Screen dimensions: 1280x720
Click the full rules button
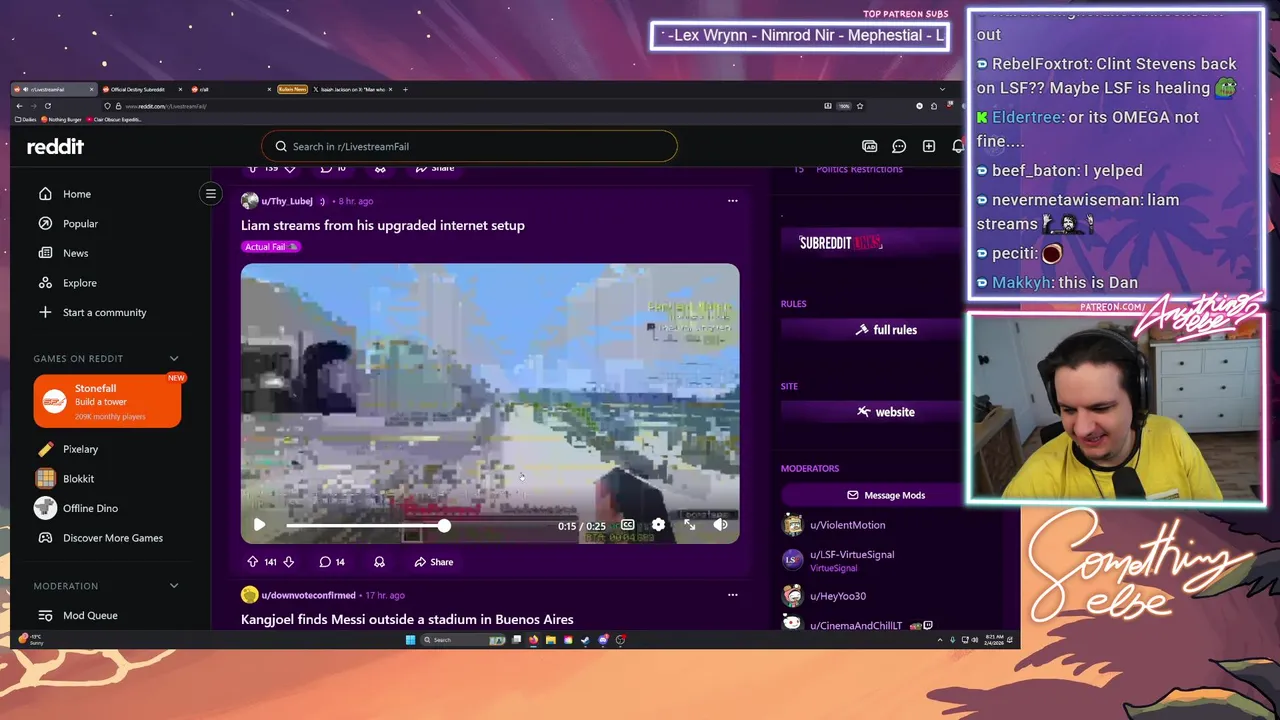pos(886,330)
